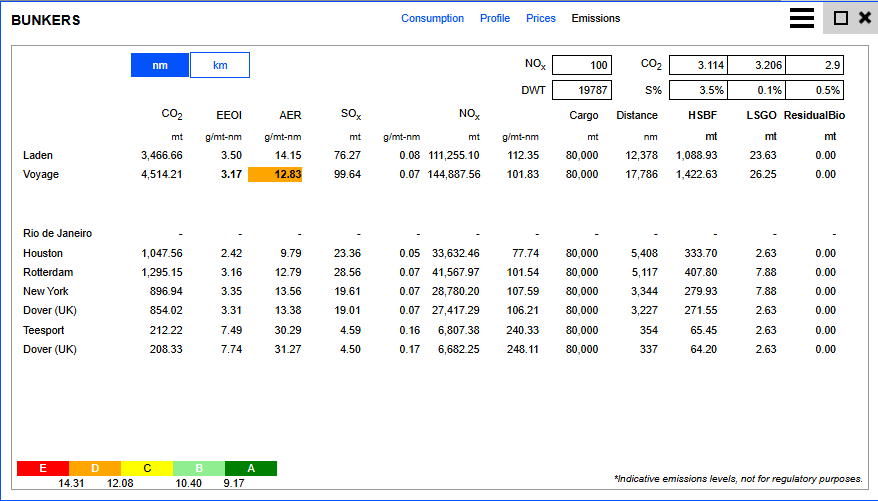Click the orange D rating swatch
The width and height of the screenshot is (878, 501).
[95, 468]
